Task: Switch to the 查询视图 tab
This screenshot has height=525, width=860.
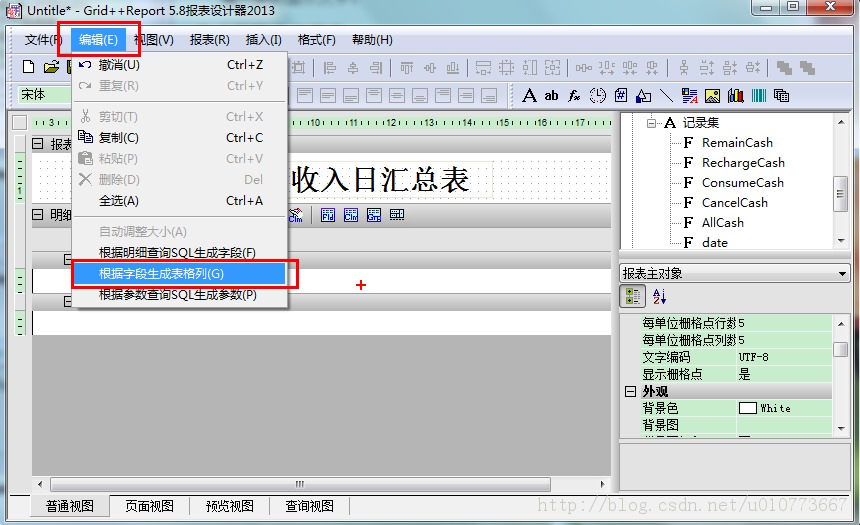Action: (x=309, y=506)
